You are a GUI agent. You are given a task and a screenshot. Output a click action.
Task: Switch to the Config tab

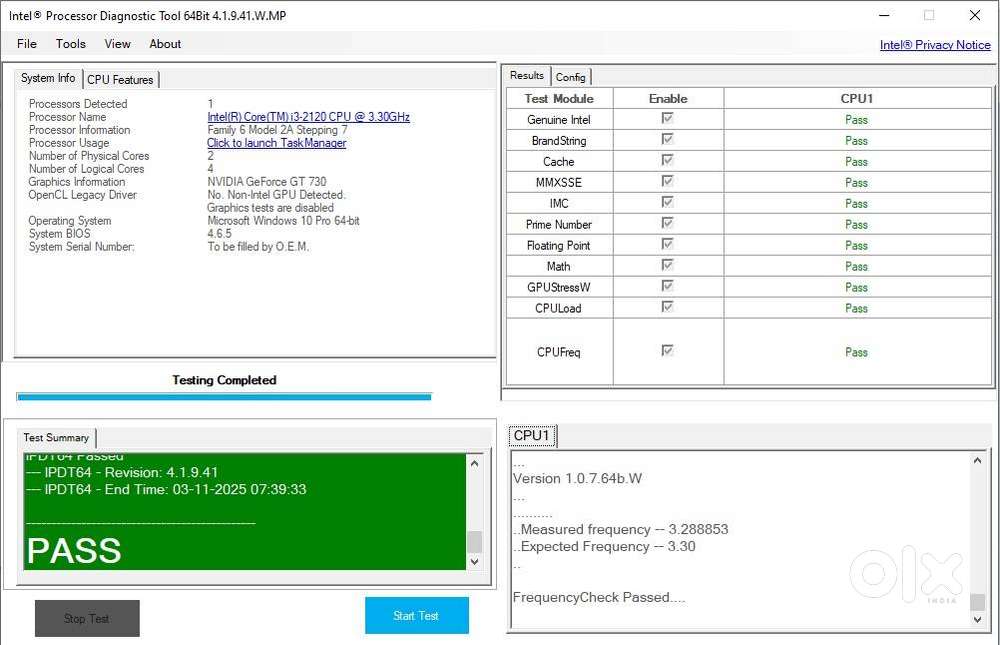(571, 76)
